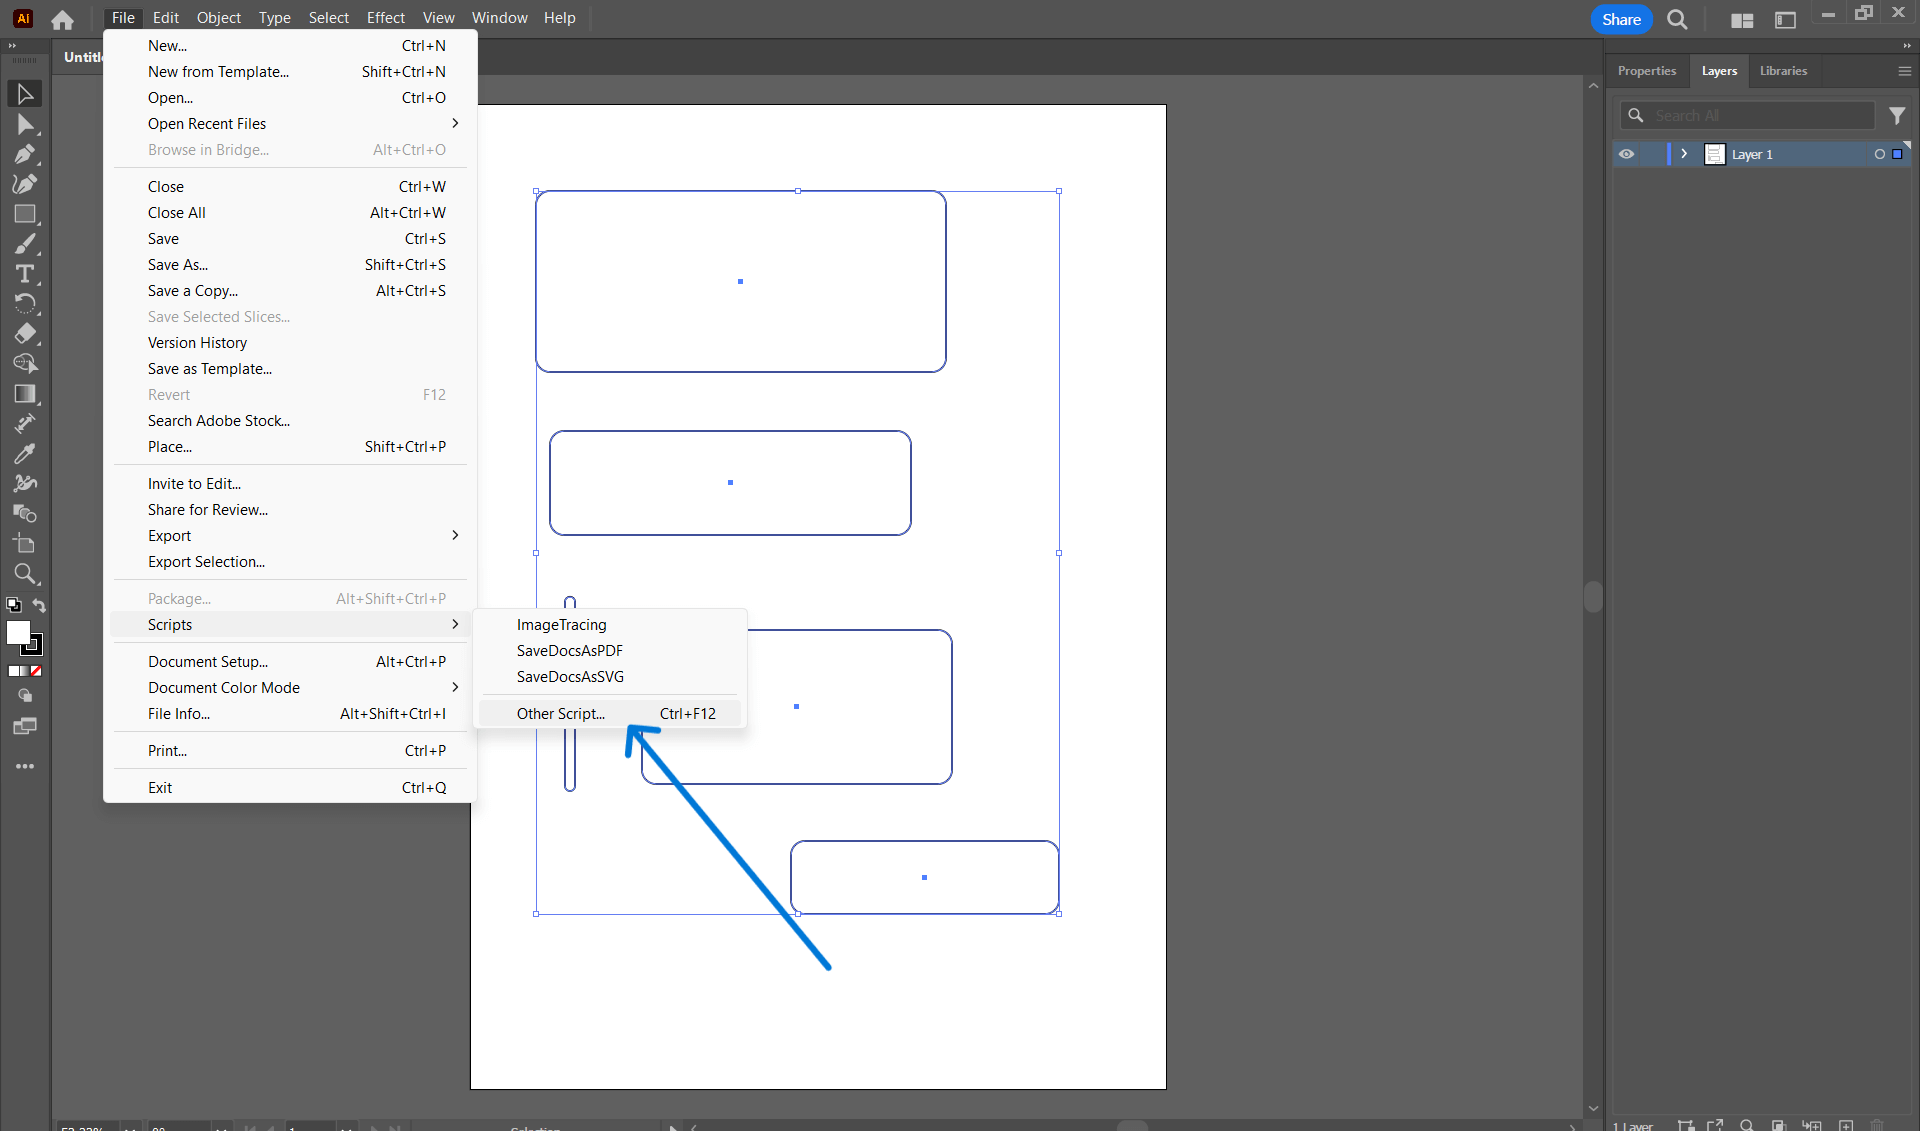Choose Export Selection... item

click(x=290, y=562)
